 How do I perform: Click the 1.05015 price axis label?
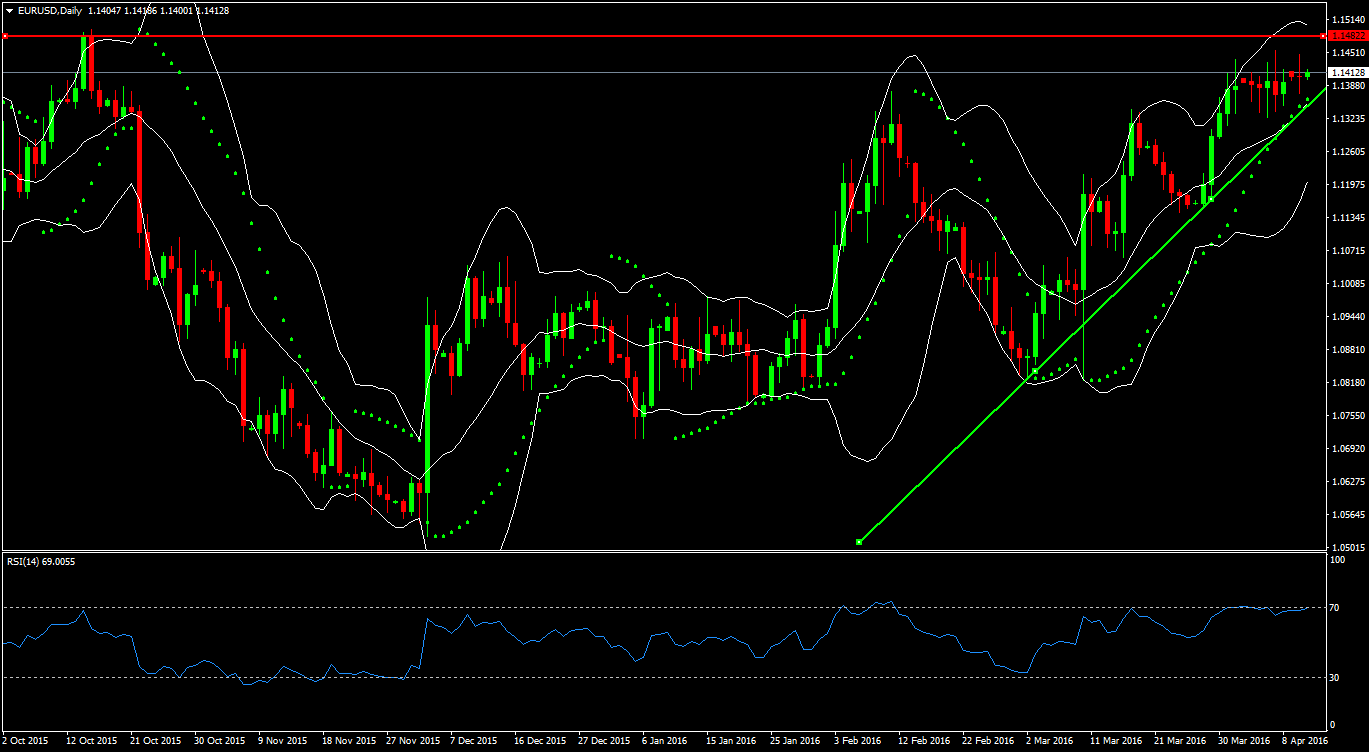point(1348,548)
